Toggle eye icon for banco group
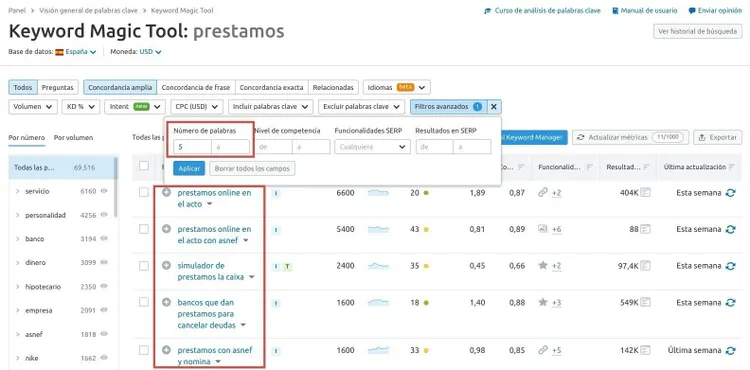Image resolution: width=750 pixels, height=370 pixels. pyautogui.click(x=104, y=238)
